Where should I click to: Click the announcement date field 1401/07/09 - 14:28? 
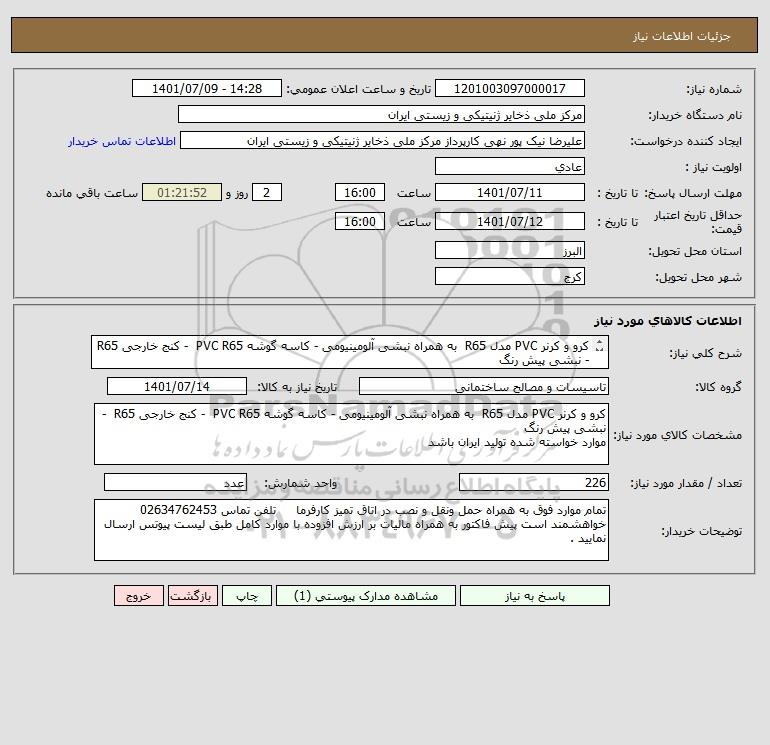coord(207,88)
